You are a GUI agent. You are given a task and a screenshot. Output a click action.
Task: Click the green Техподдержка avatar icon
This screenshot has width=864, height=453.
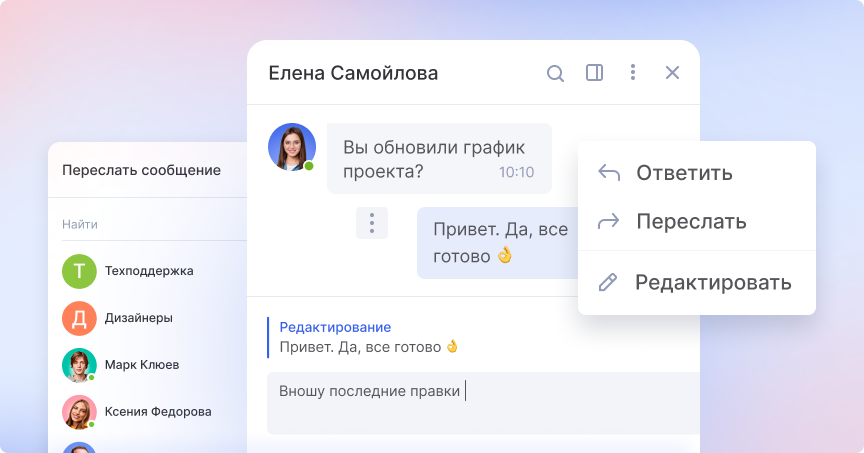tap(79, 271)
